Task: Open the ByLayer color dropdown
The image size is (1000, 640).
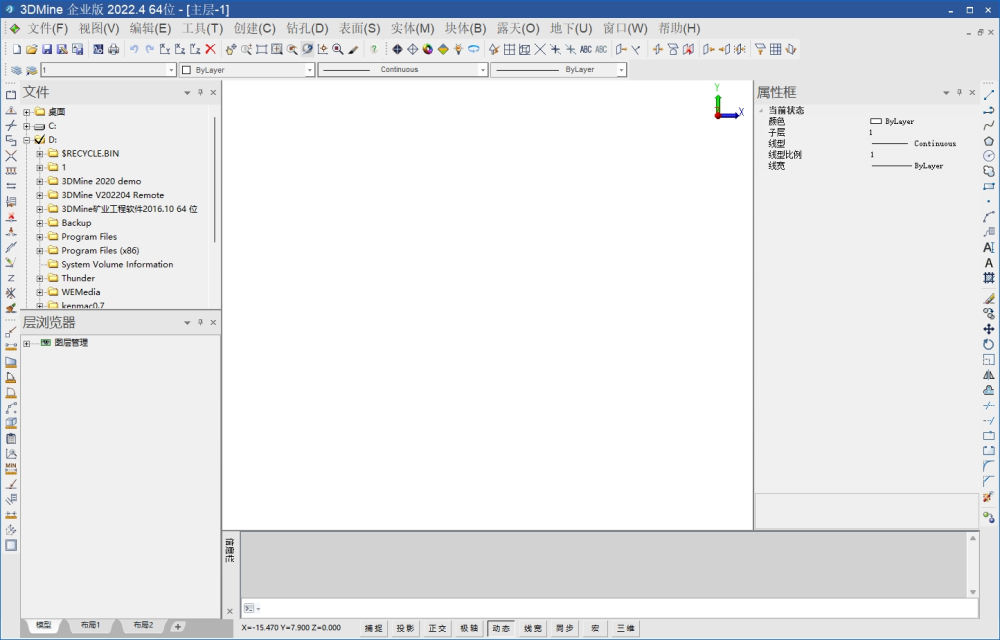Action: [x=247, y=70]
